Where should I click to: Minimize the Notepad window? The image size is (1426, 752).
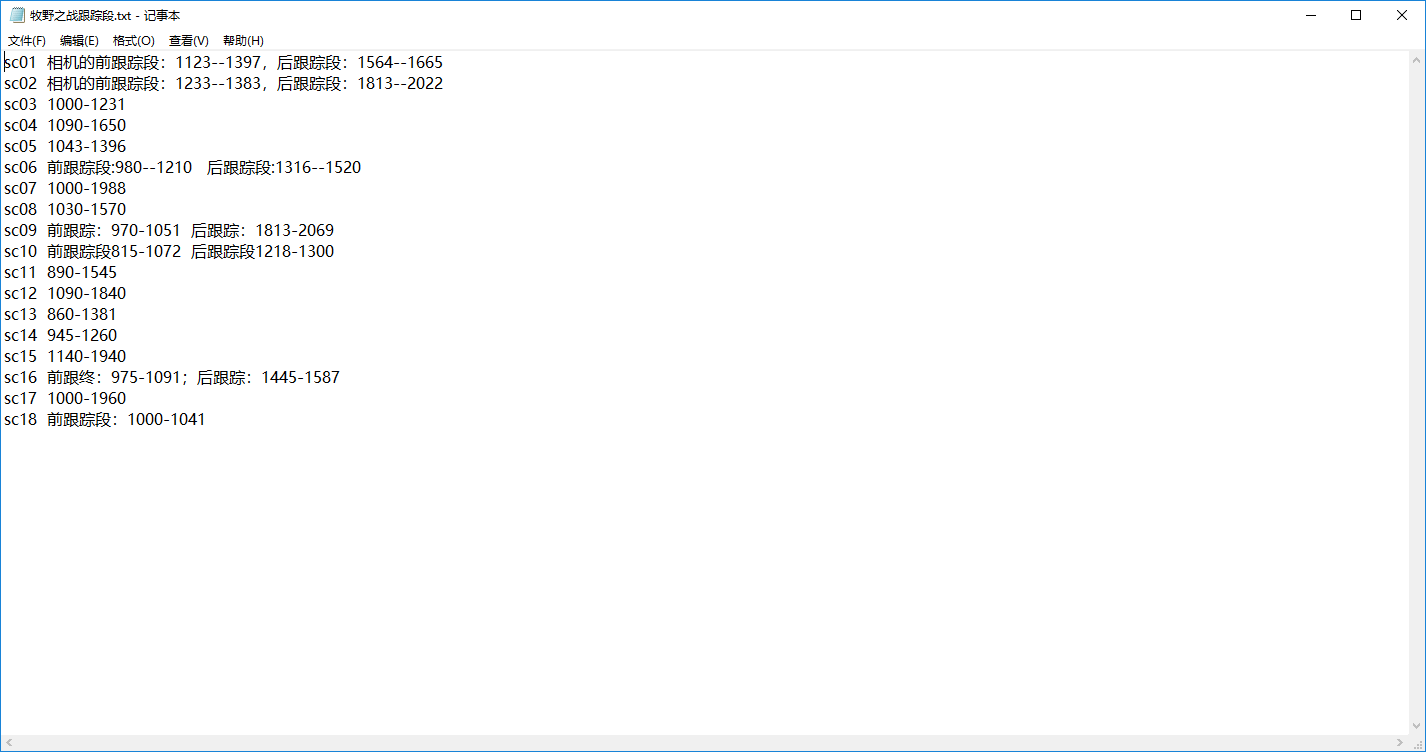[1310, 15]
